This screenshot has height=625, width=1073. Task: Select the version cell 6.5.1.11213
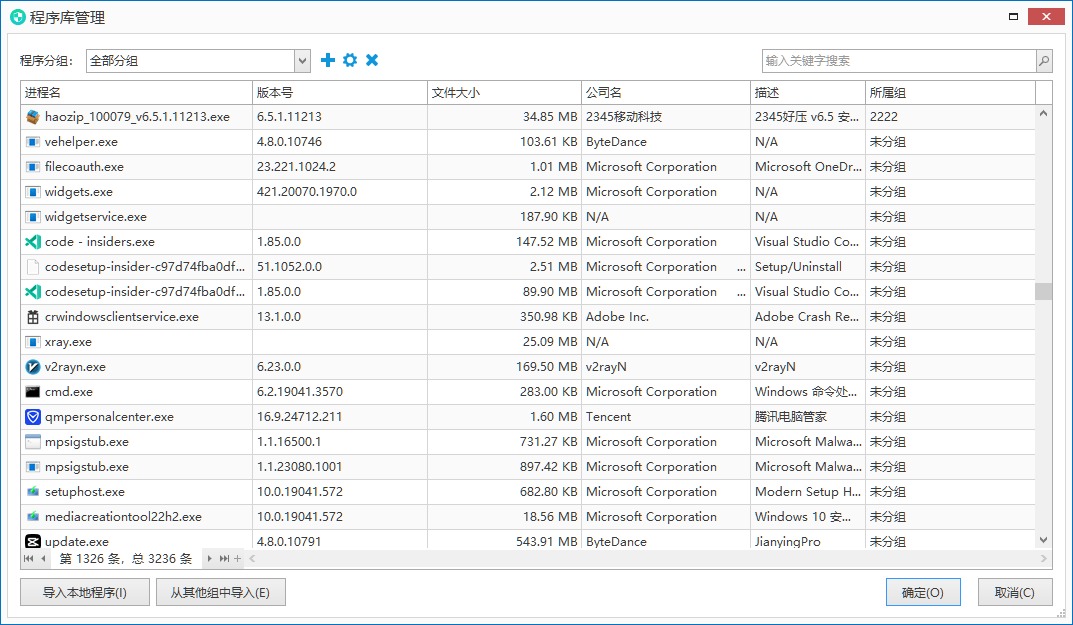coord(340,117)
